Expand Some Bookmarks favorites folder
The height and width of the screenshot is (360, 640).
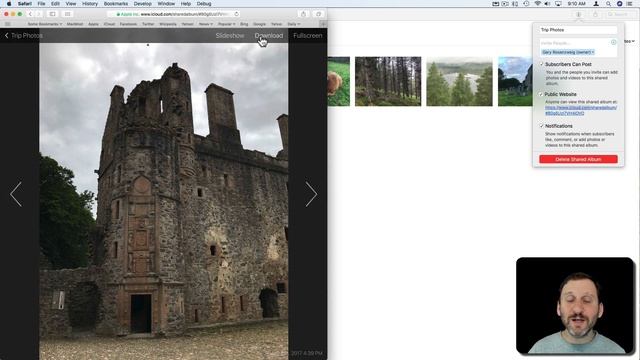[x=44, y=24]
